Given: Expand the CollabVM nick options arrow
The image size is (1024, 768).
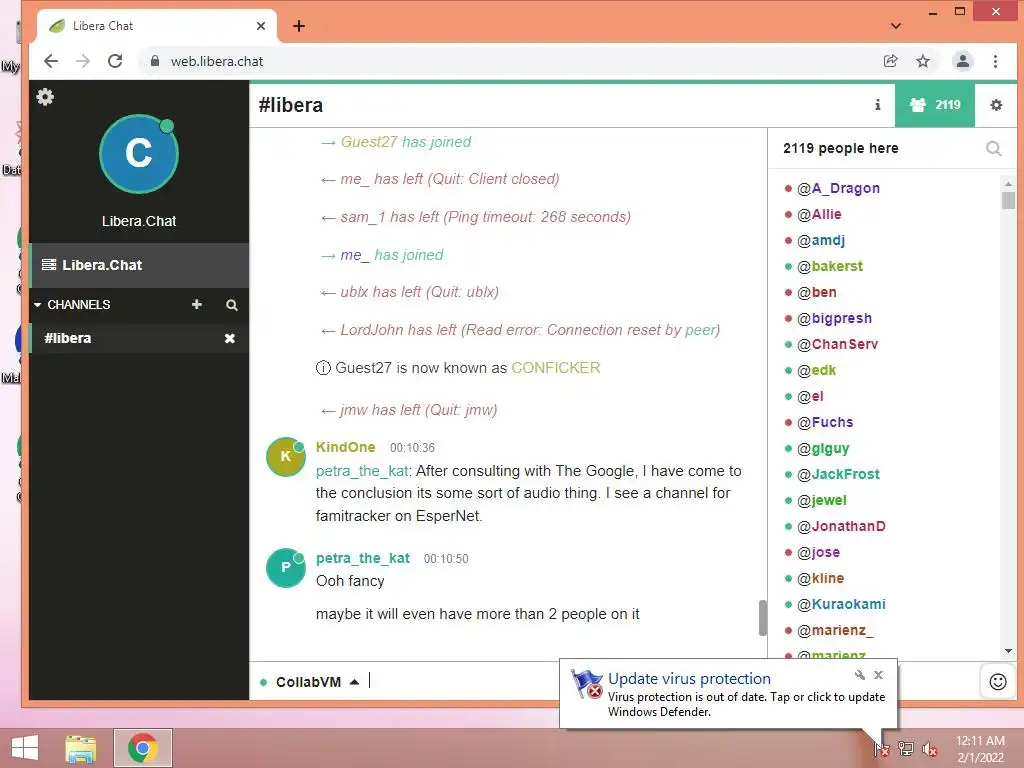Looking at the screenshot, I should (x=354, y=682).
